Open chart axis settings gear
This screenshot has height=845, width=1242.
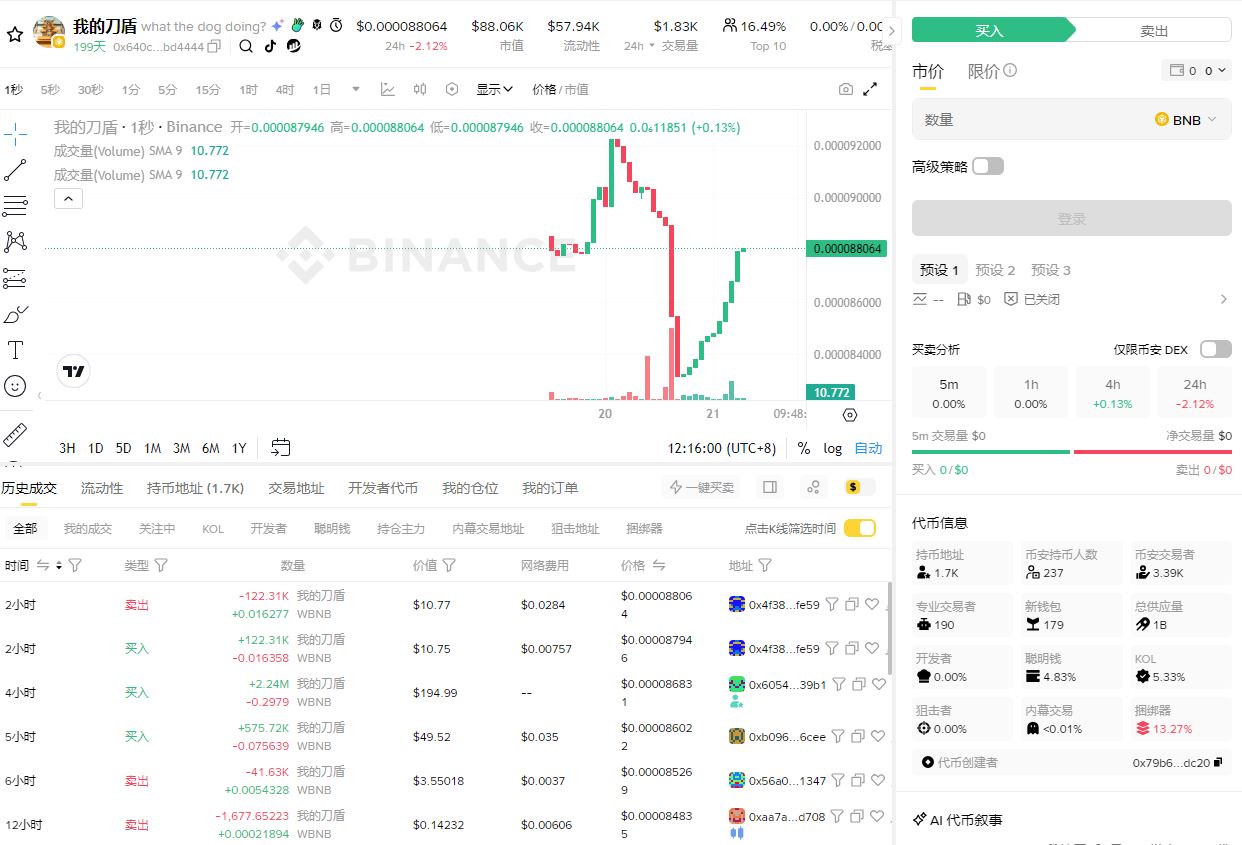[850, 414]
